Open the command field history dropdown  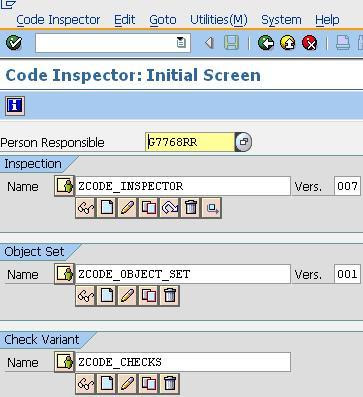coord(181,43)
